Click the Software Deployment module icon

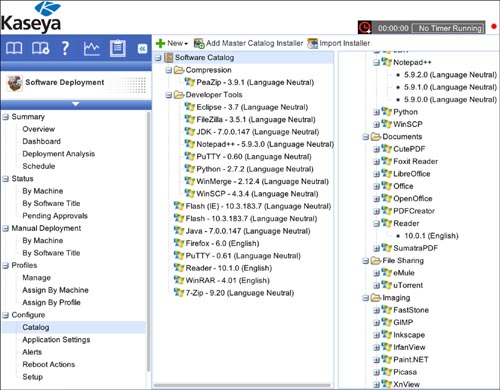tap(15, 83)
